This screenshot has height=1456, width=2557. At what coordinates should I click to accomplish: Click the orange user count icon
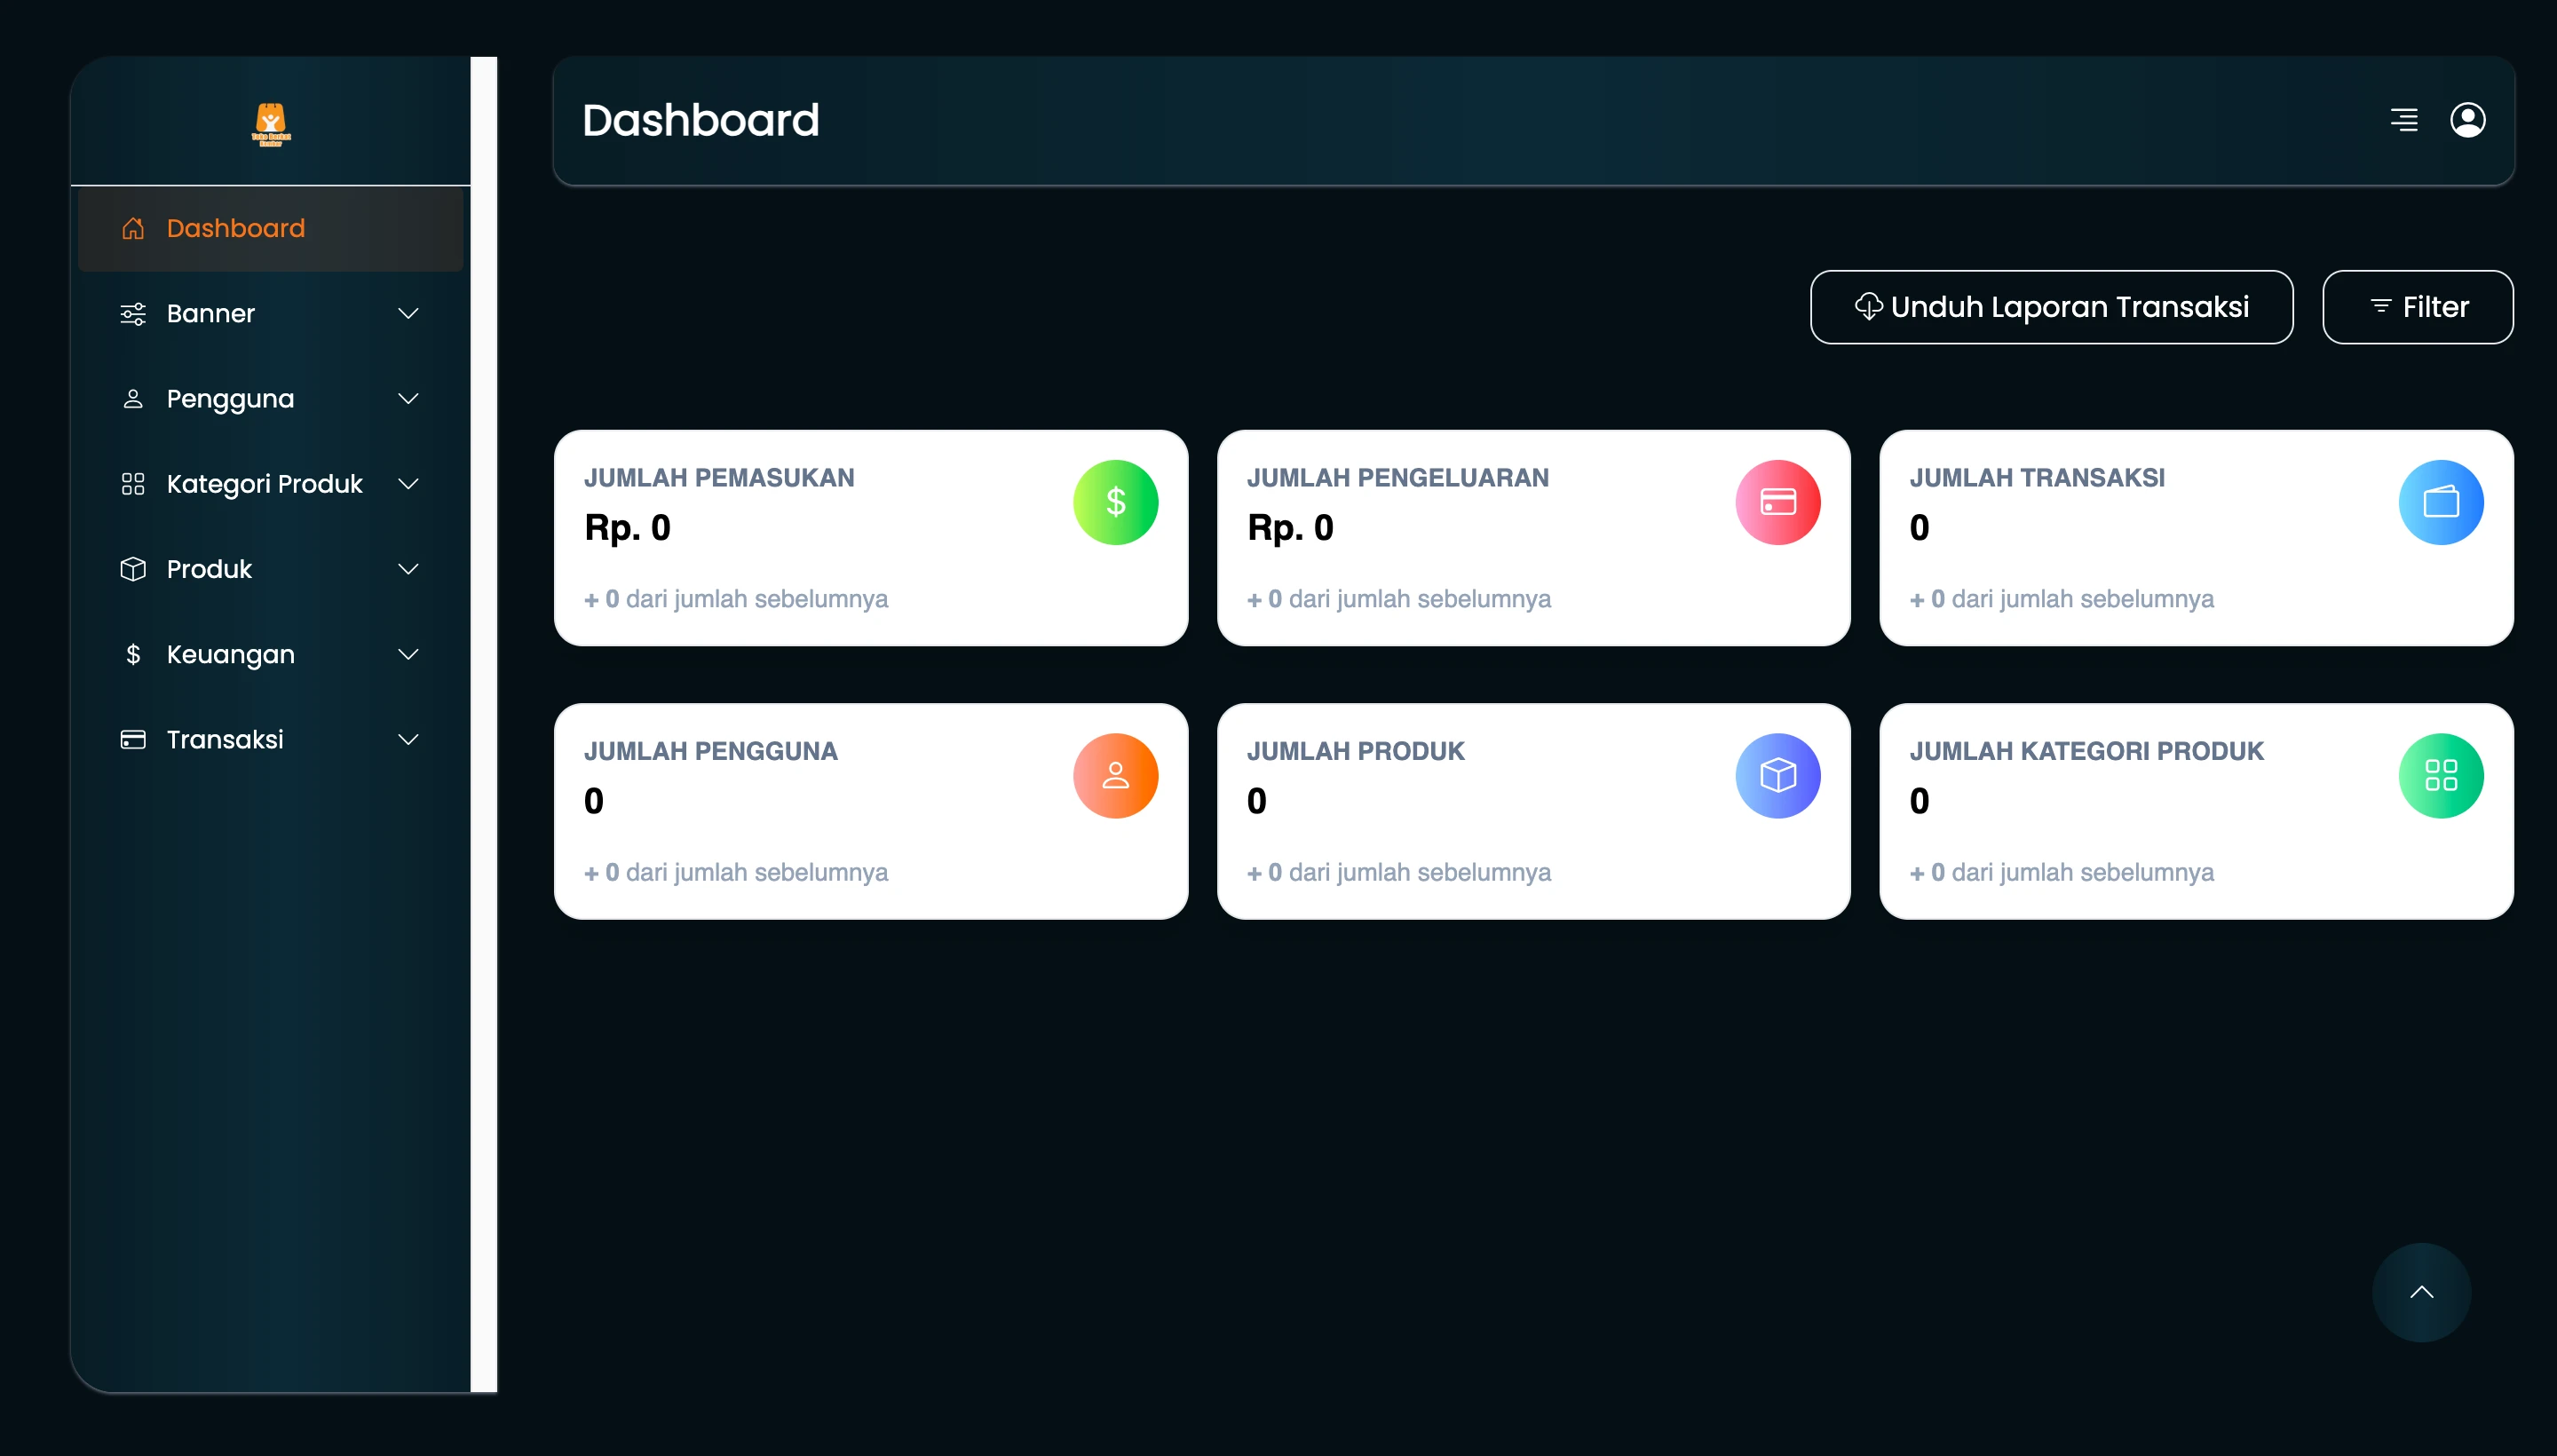tap(1115, 775)
